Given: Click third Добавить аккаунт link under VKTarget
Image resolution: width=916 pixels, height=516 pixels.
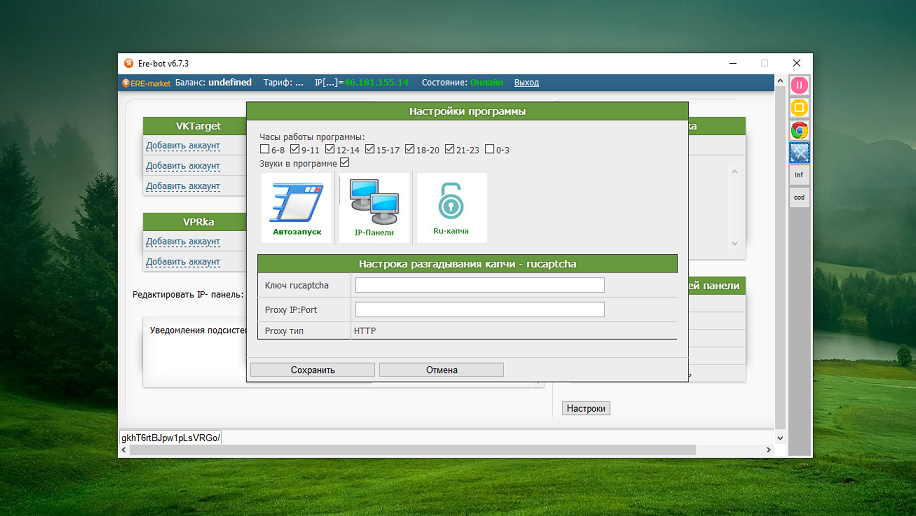Looking at the screenshot, I should 183,186.
